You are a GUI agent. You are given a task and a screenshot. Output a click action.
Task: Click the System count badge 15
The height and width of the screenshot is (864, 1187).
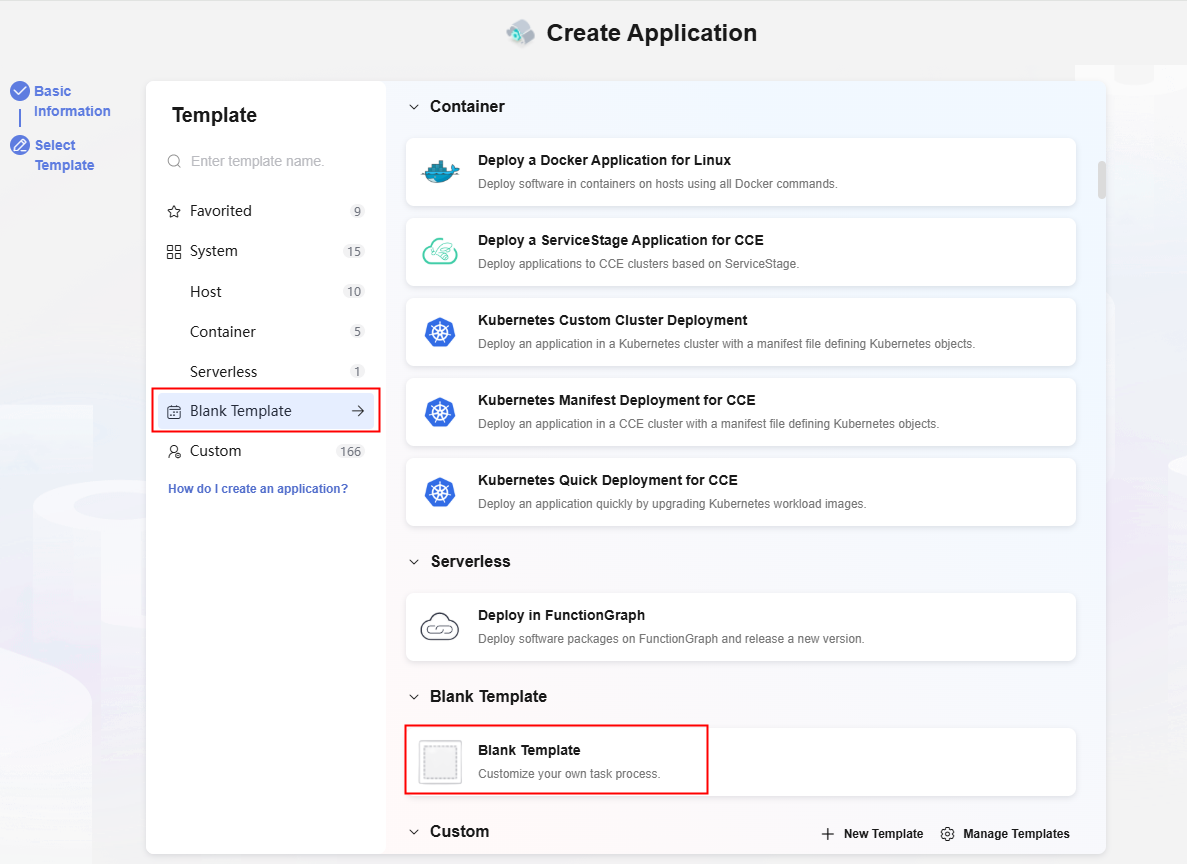354,251
